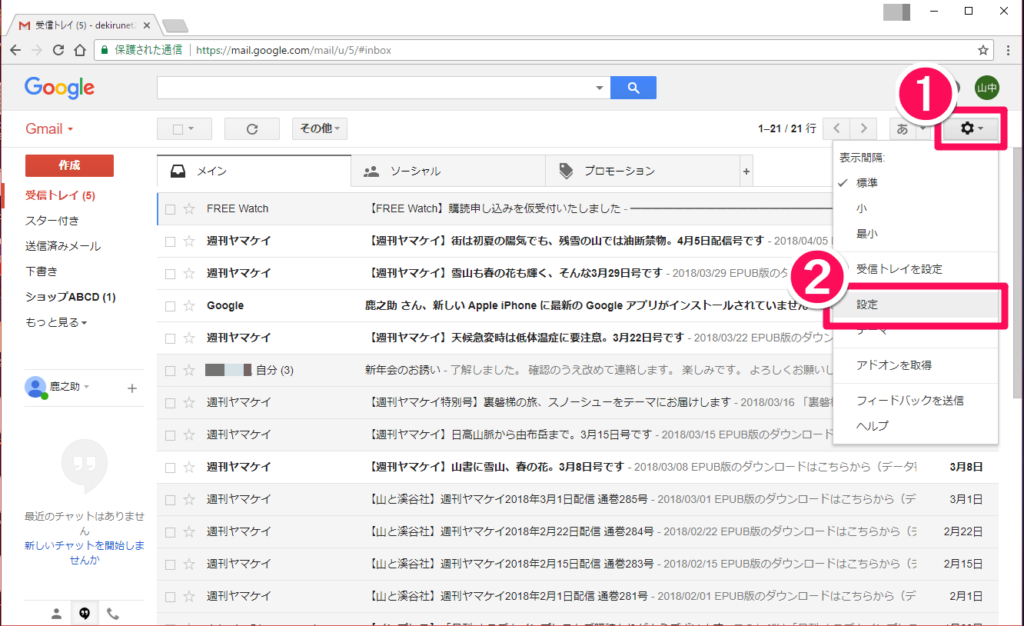The image size is (1024, 626).
Task: Open 送信済みメール folder
Action: click(63, 246)
